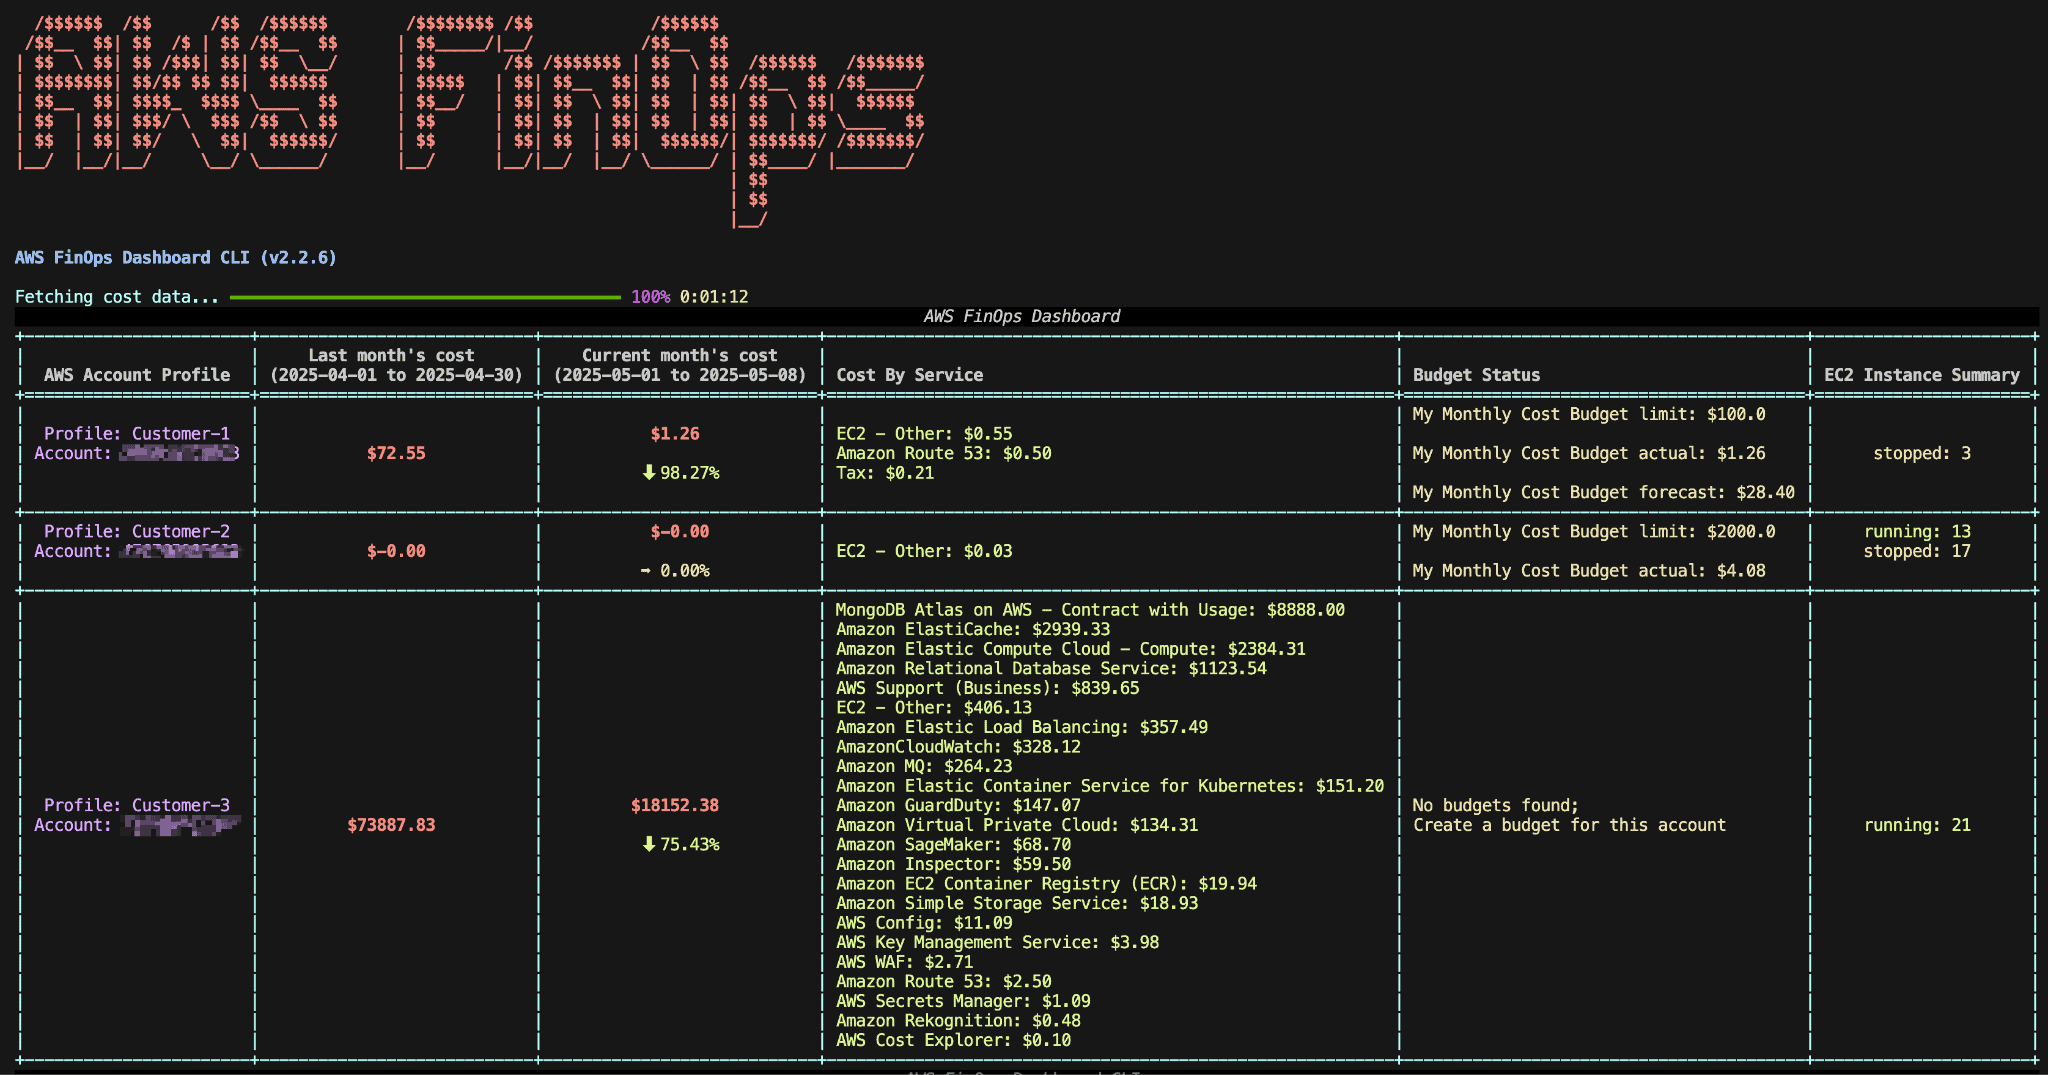The width and height of the screenshot is (2048, 1075).
Task: Click 'My Monthly Cost Budget actual: $4.08'
Action: click(1589, 571)
